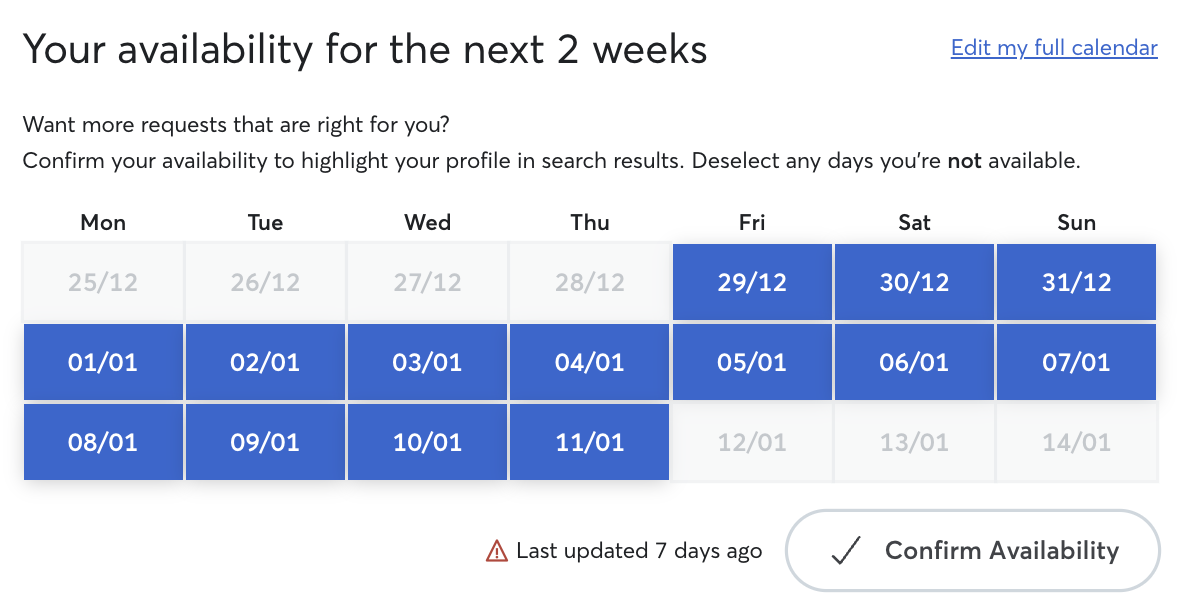This screenshot has width=1178, height=608.
Task: Toggle off the 31/12 Sunday date
Action: click(1077, 282)
